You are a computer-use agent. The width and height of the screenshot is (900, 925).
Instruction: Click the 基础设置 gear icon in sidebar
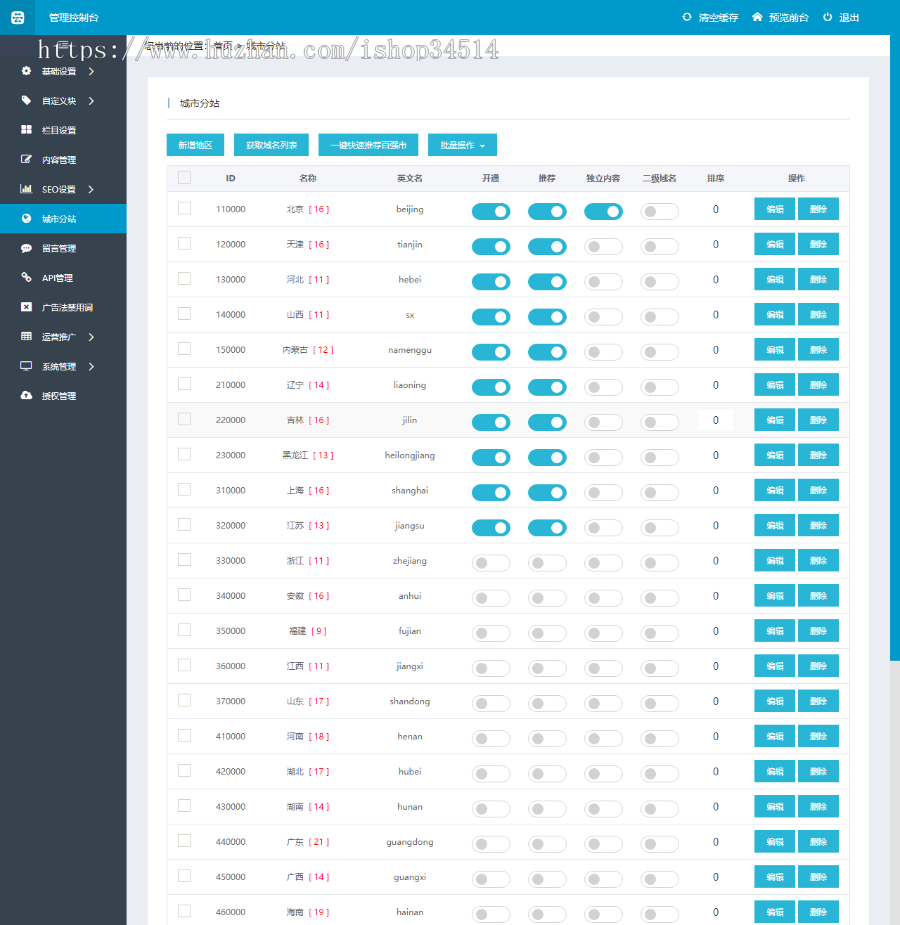26,71
